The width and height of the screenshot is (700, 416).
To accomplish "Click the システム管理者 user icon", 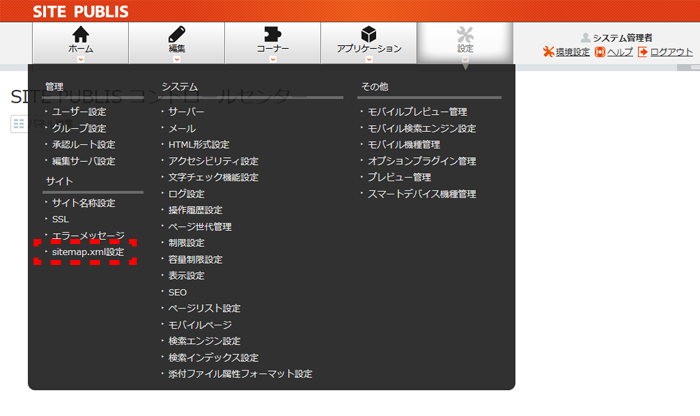I will (x=586, y=37).
